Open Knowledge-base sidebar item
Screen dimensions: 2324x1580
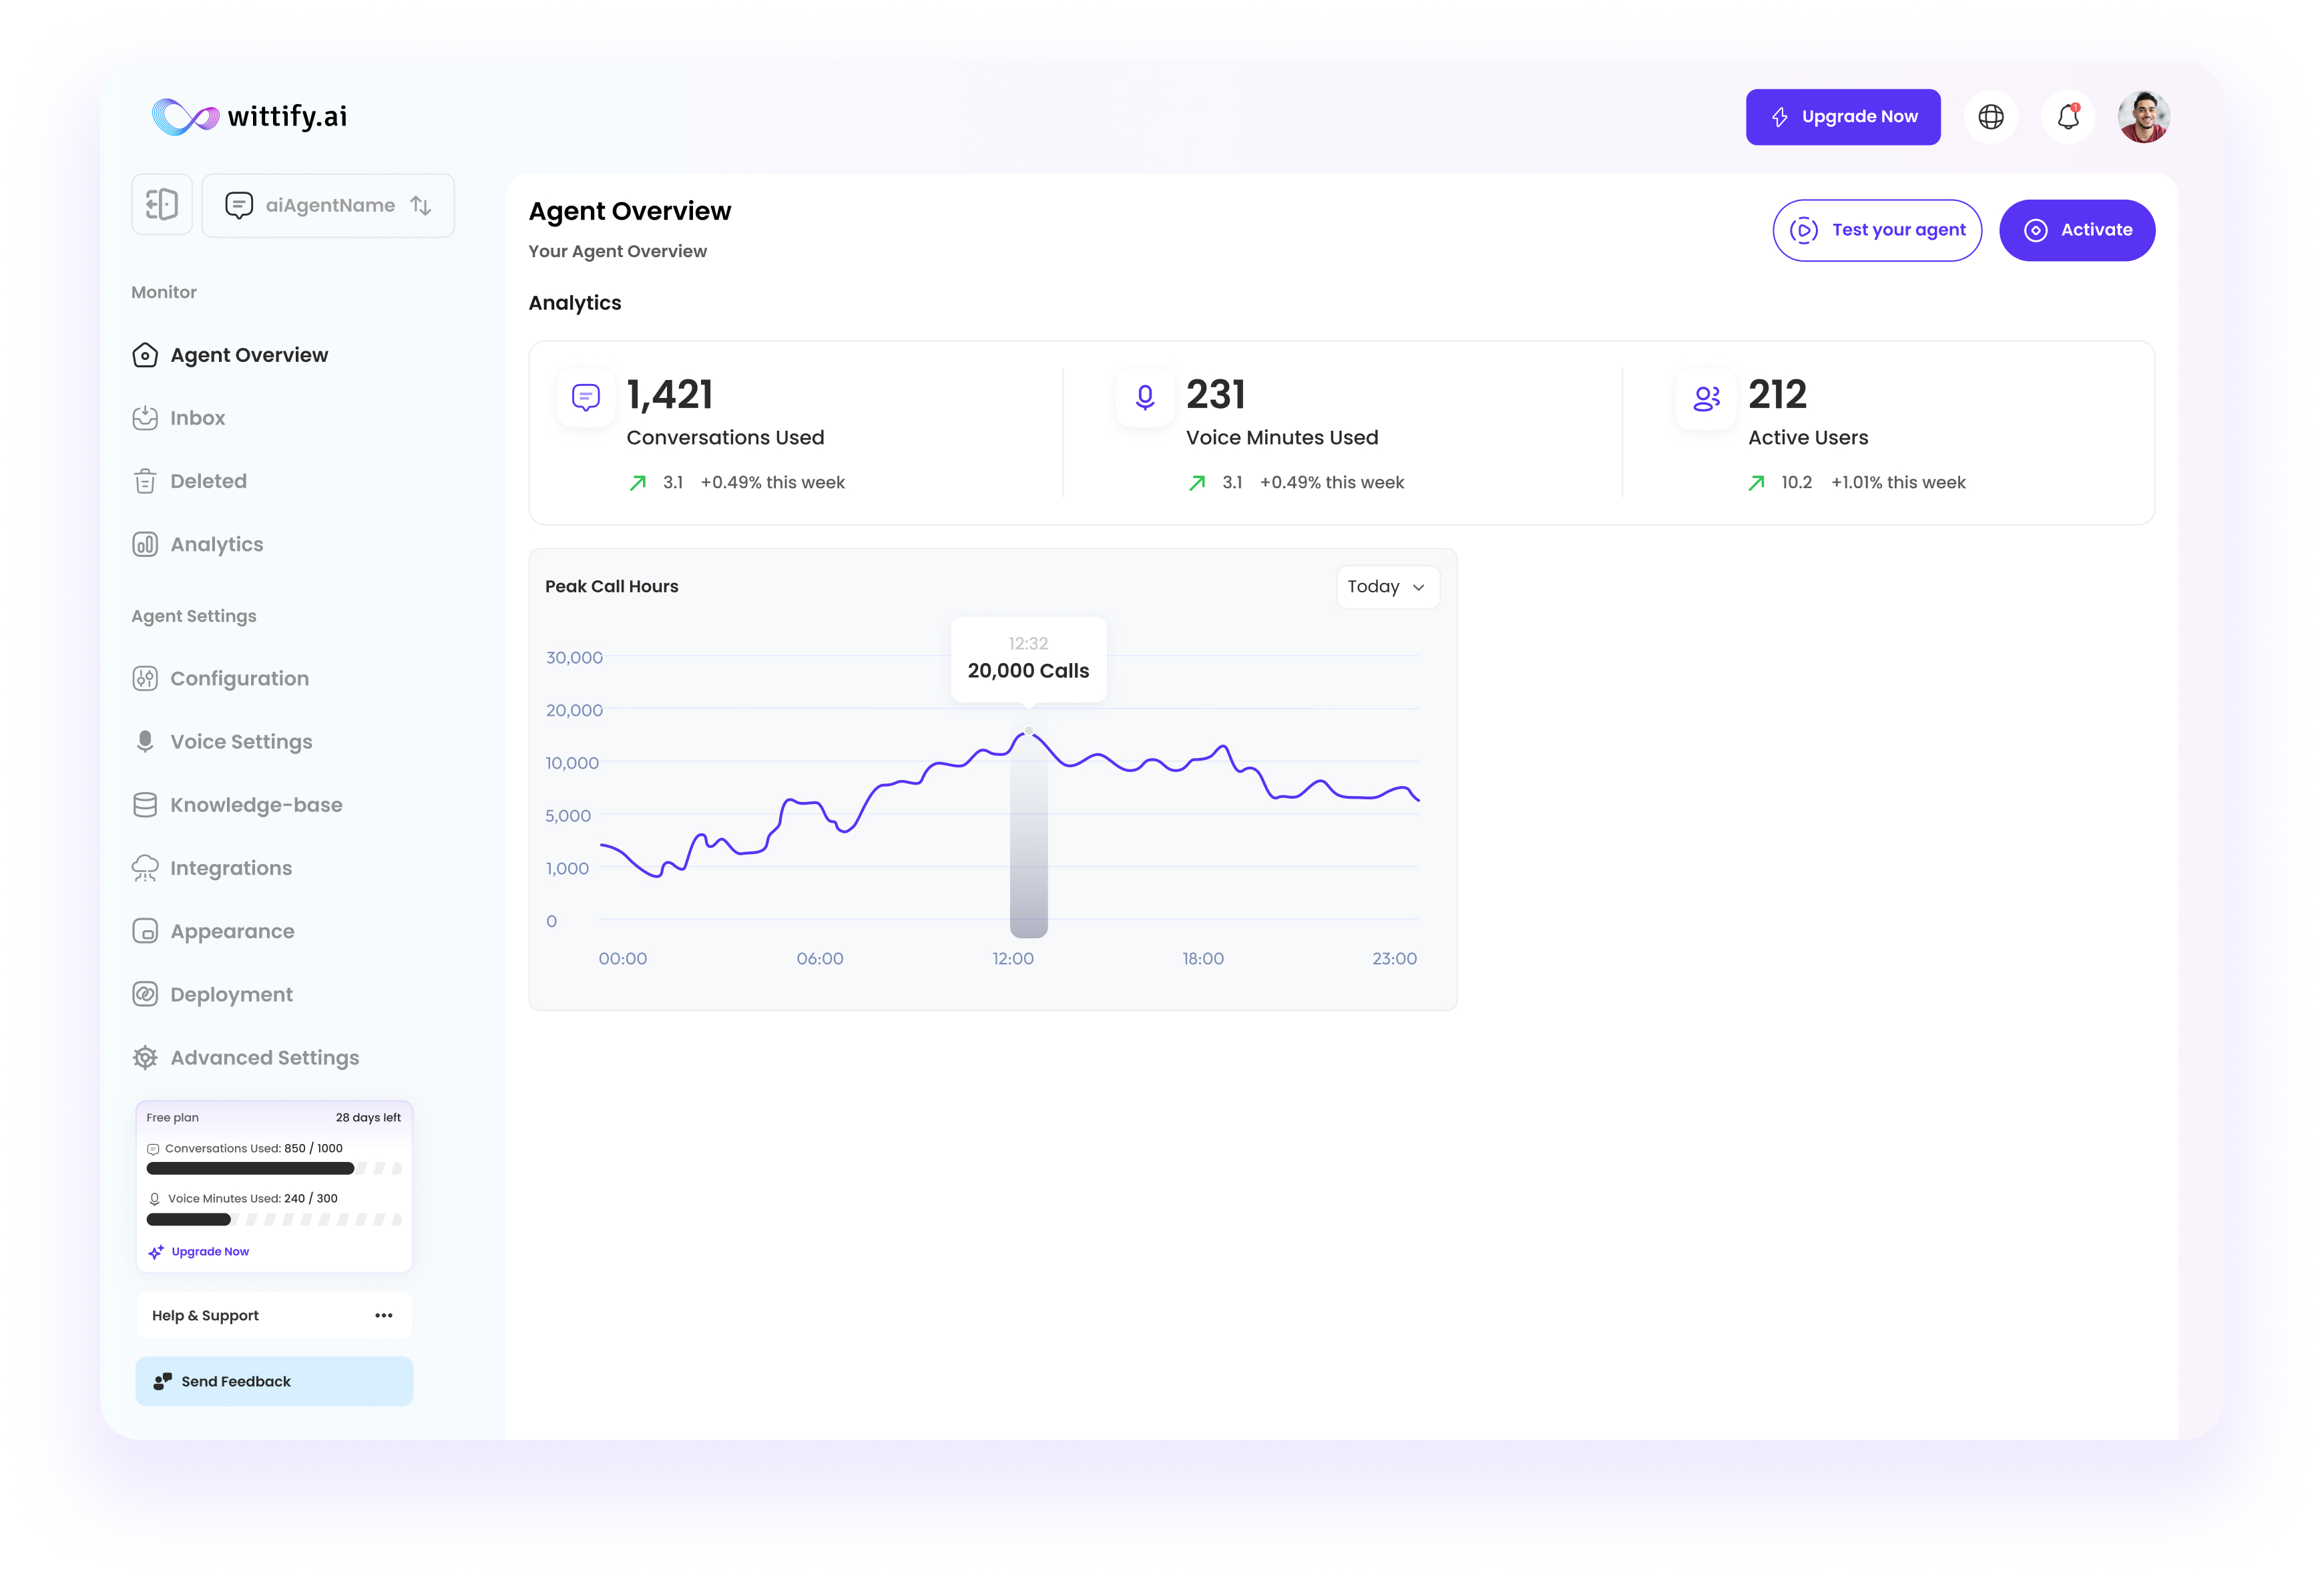tap(256, 805)
